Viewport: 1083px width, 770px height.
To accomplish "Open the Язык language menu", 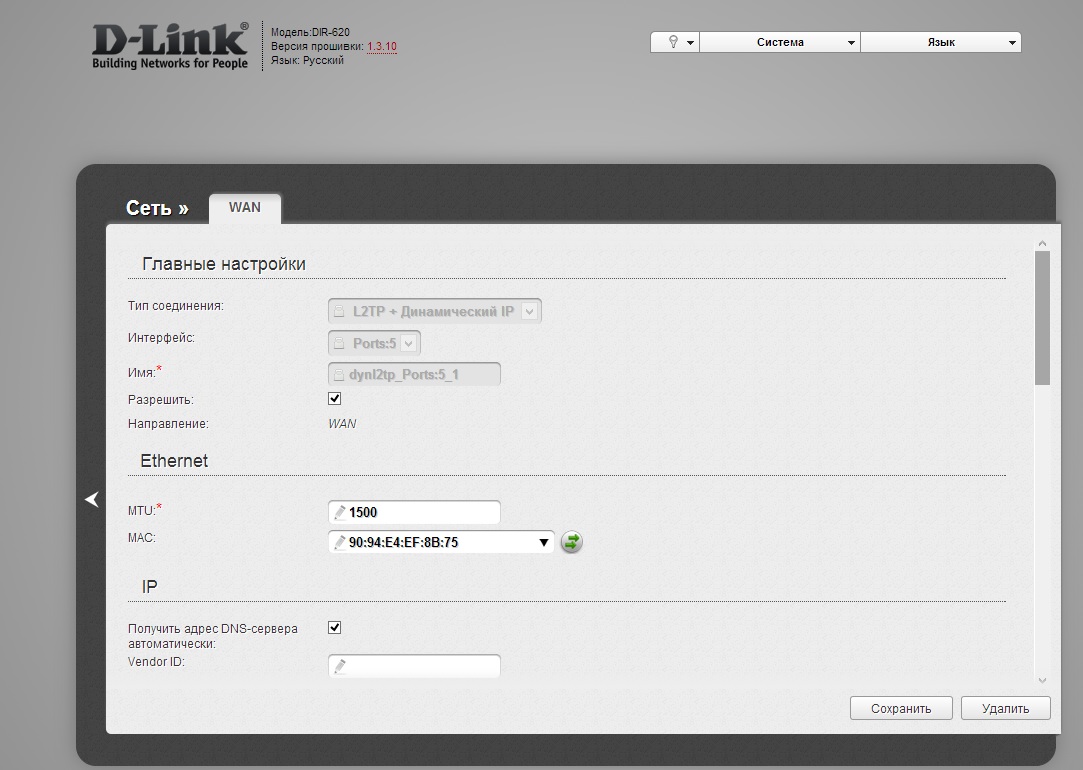I will [940, 42].
